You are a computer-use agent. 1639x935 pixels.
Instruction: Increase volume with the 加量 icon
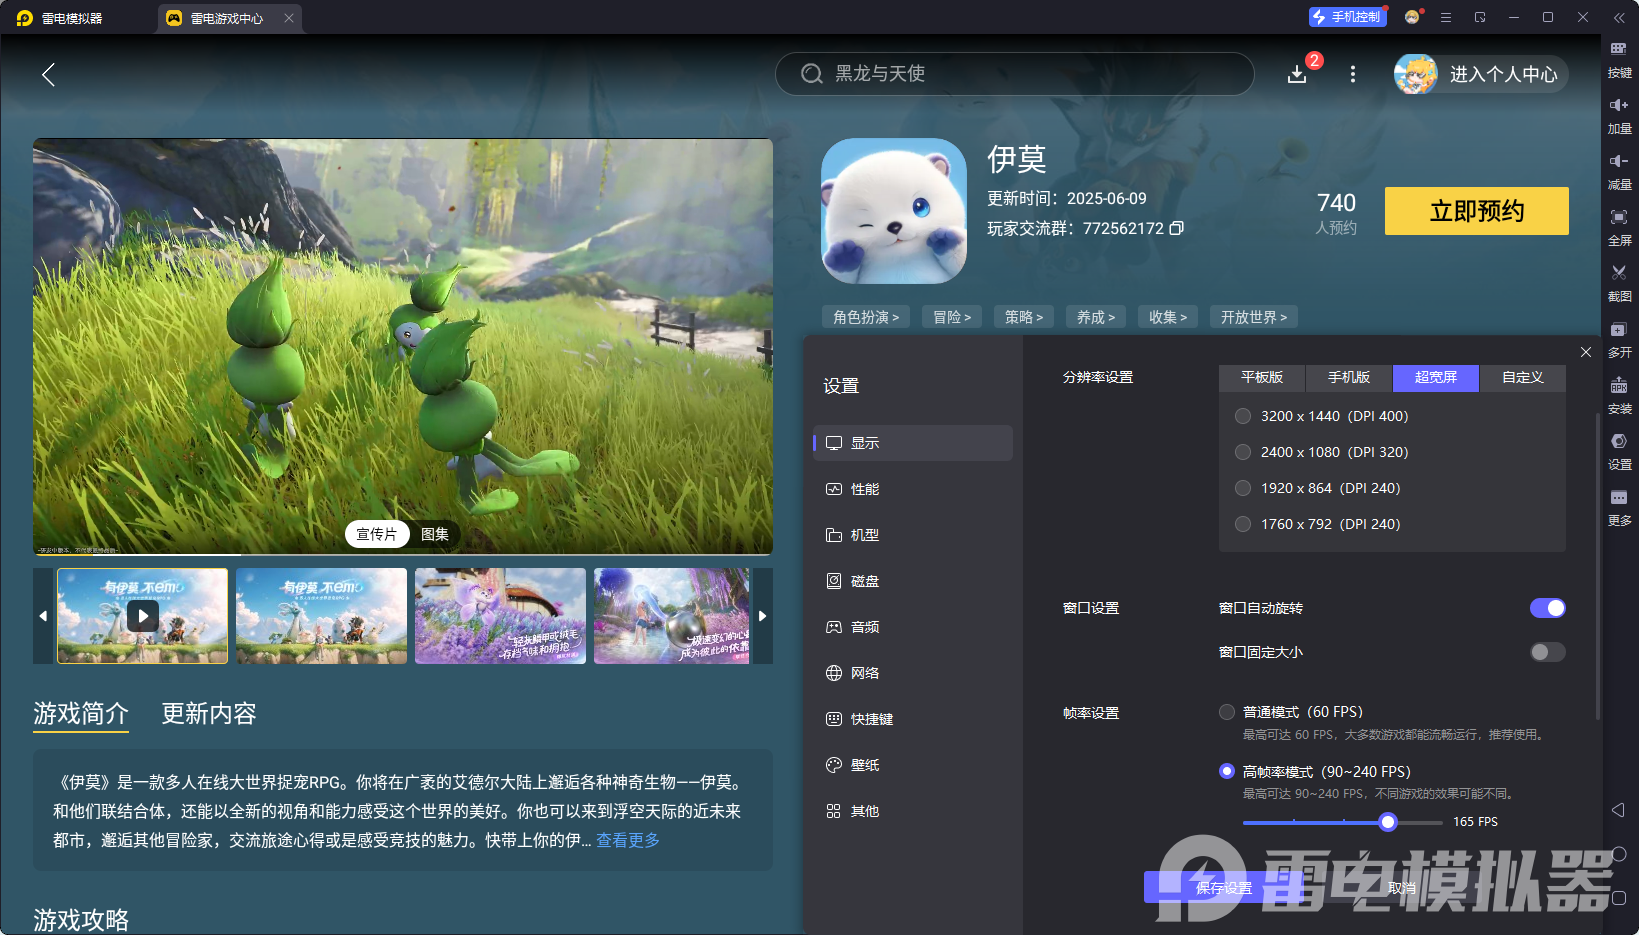click(x=1620, y=115)
